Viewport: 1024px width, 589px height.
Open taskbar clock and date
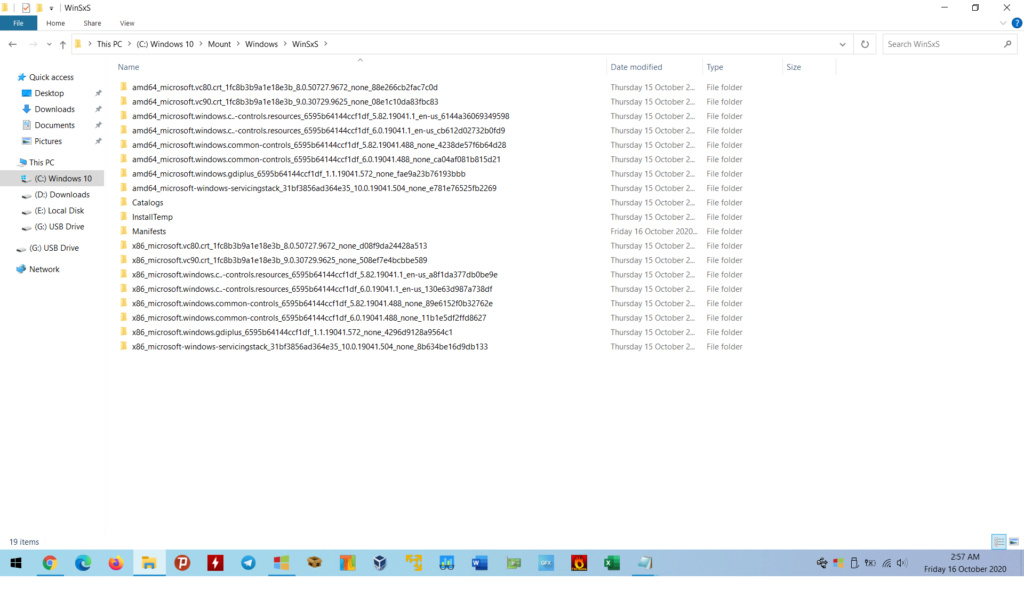(965, 563)
